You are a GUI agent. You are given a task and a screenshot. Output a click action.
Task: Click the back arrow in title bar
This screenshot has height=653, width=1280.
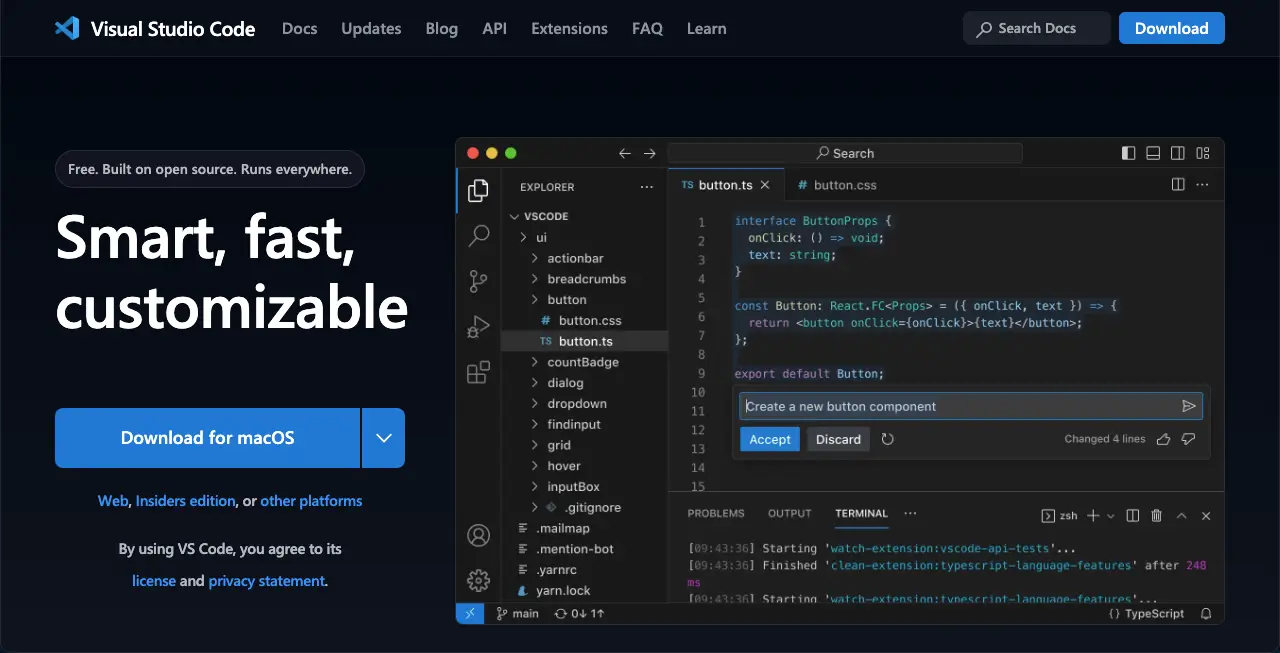pos(625,153)
